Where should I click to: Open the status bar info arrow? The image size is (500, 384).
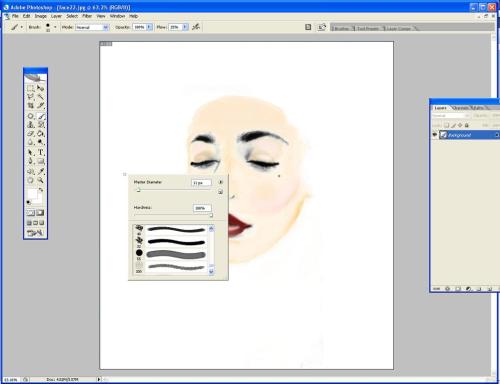[x=99, y=379]
